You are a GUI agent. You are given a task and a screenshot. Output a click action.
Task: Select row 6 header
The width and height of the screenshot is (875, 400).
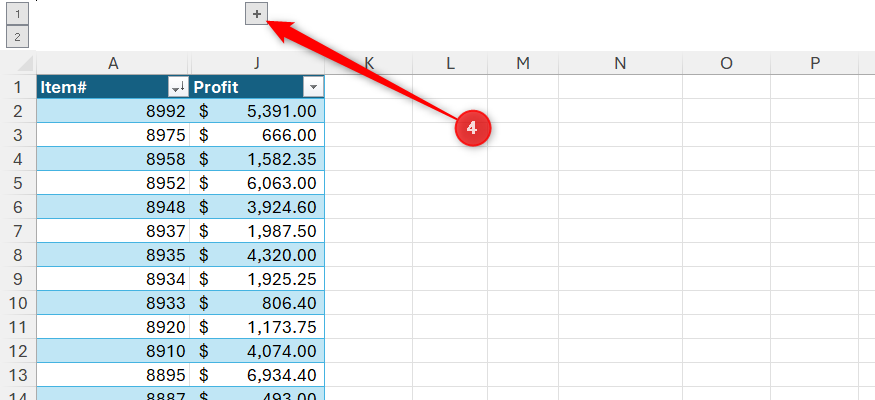pos(18,207)
